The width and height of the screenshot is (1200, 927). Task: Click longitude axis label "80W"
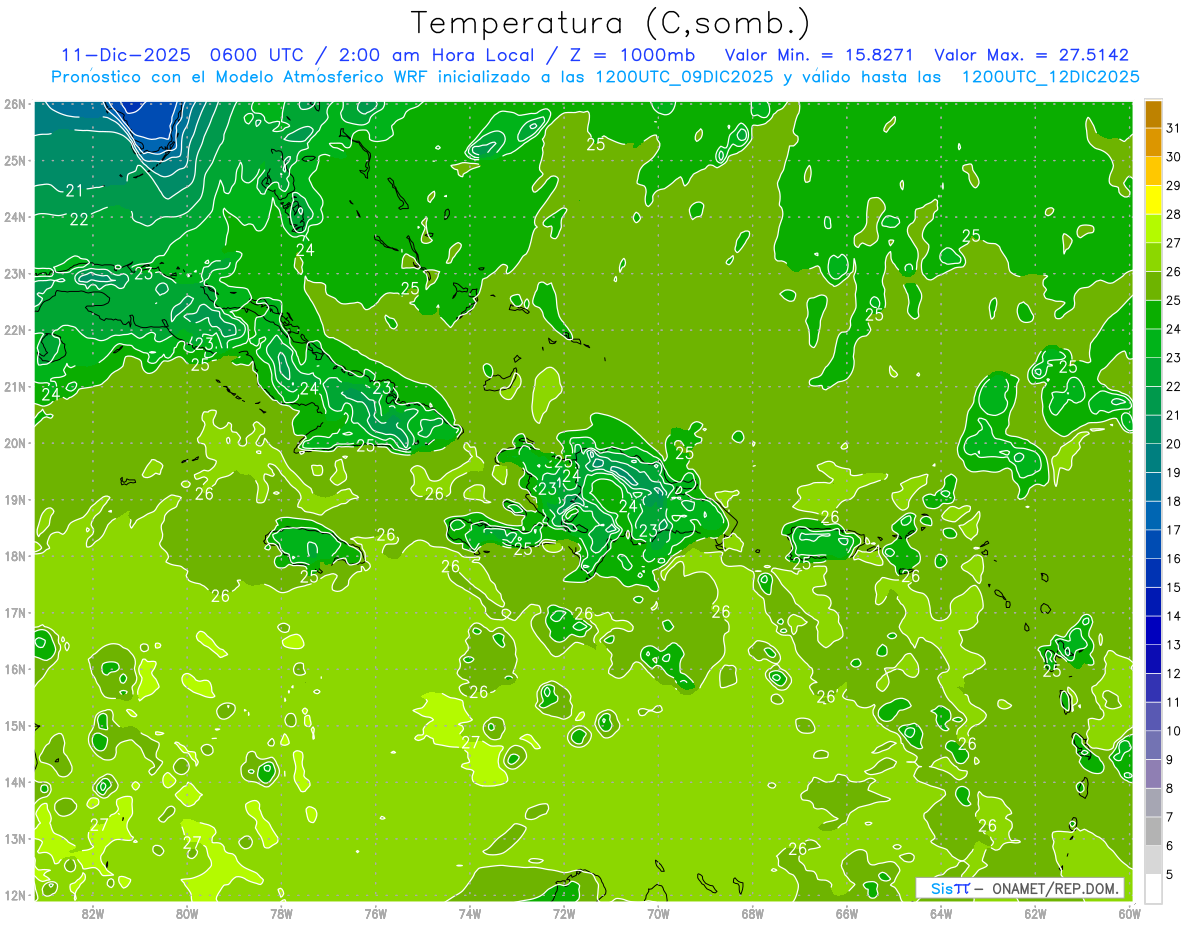pos(187,913)
